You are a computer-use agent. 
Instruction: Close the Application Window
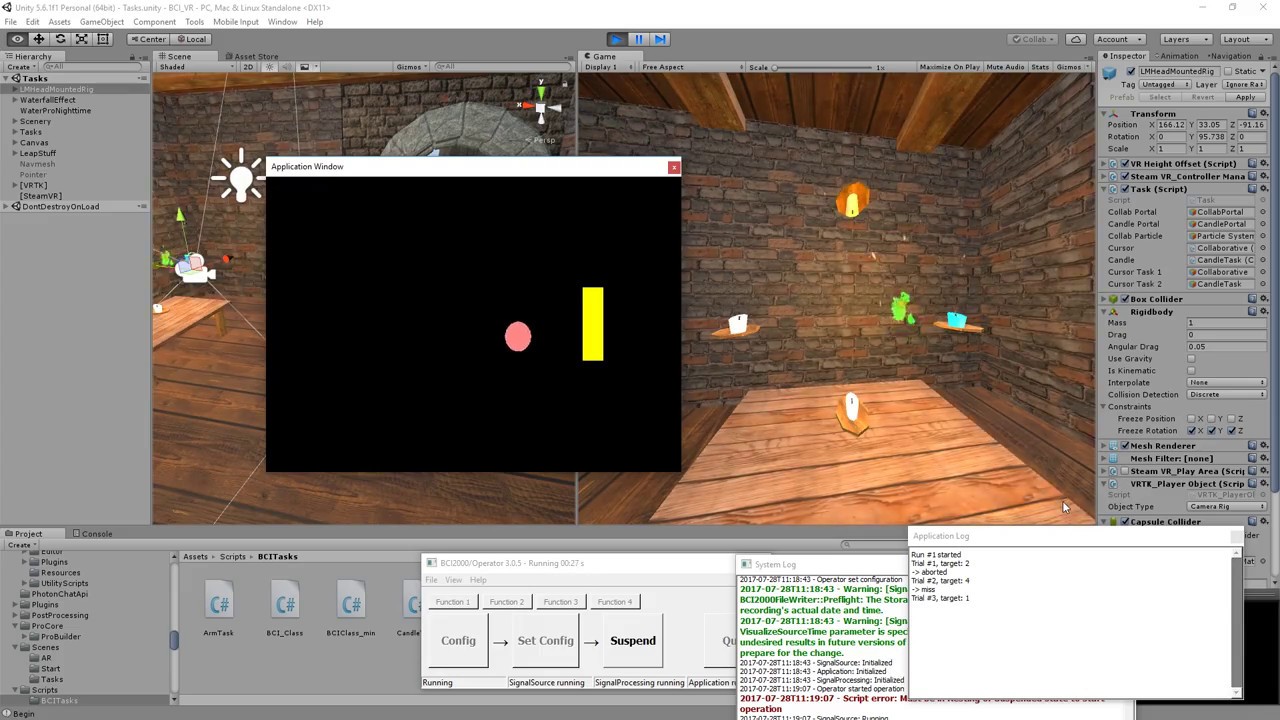click(673, 167)
